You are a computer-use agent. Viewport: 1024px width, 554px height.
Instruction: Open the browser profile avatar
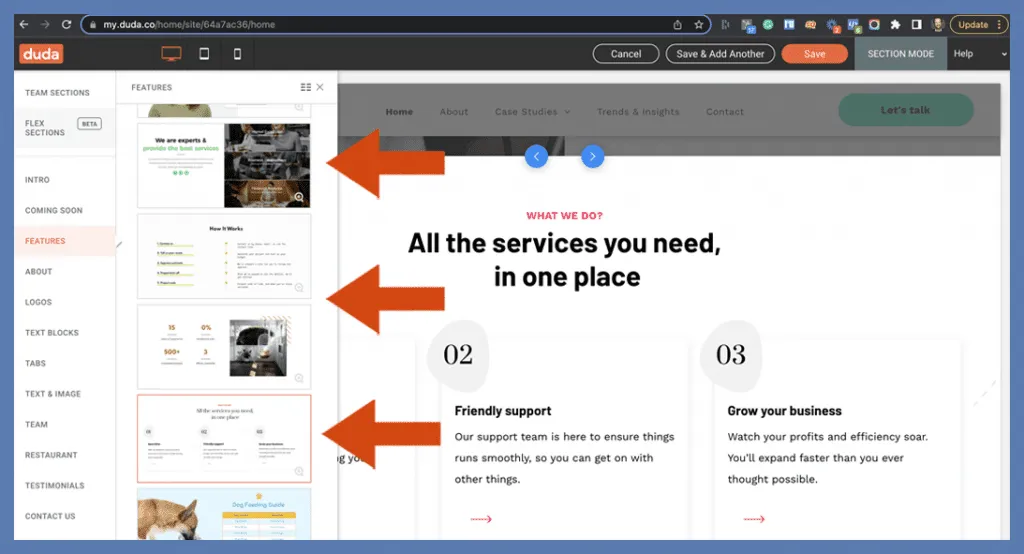(x=938, y=25)
